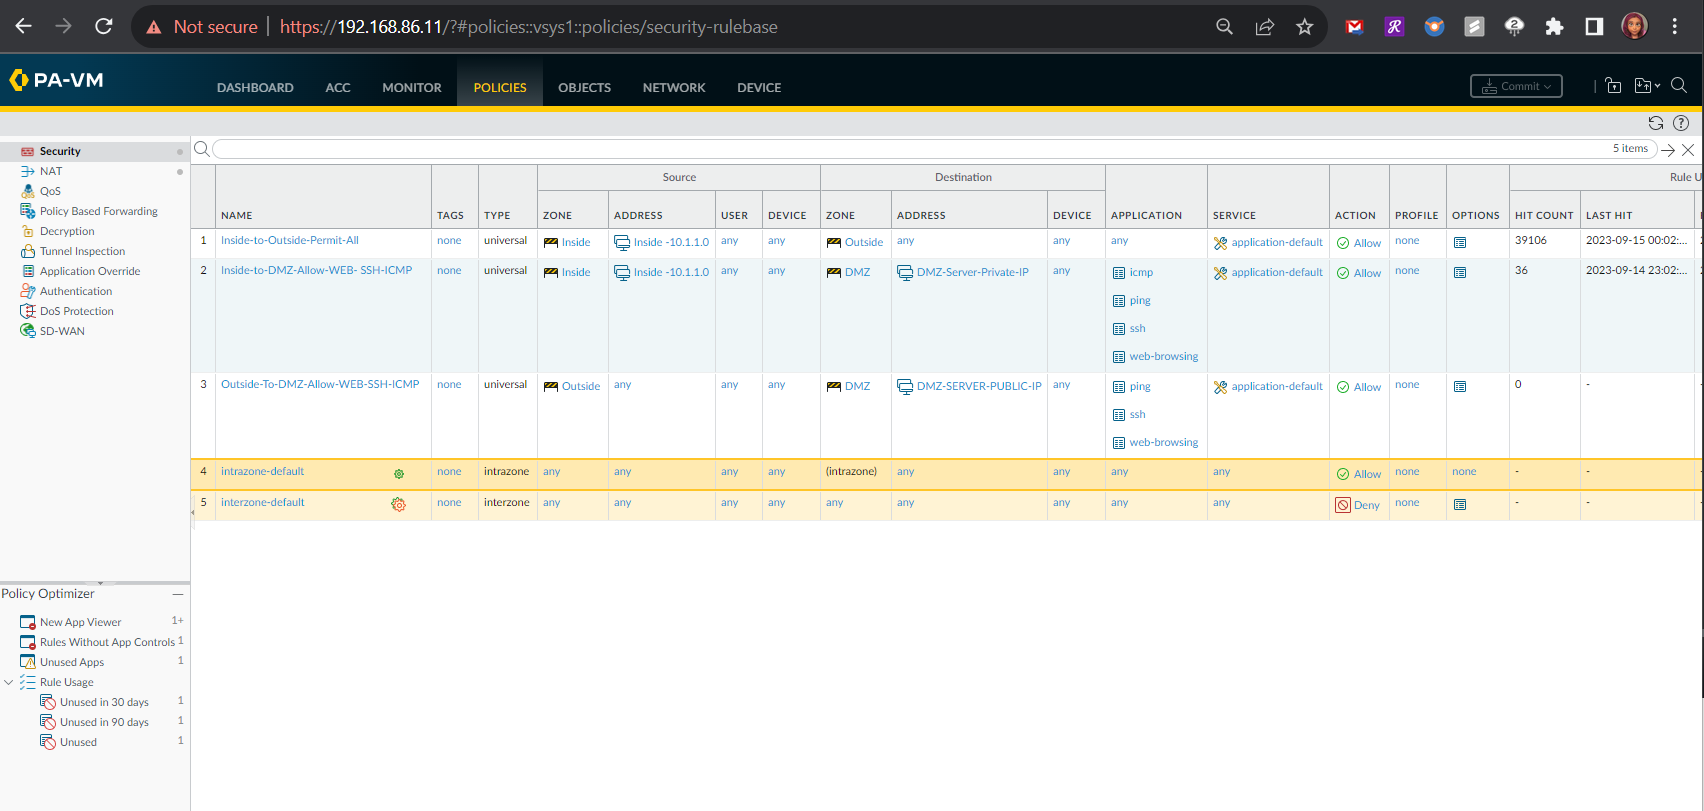Minimize the Policy Optimizer panel
Screen dimensions: 1704x811
point(178,594)
